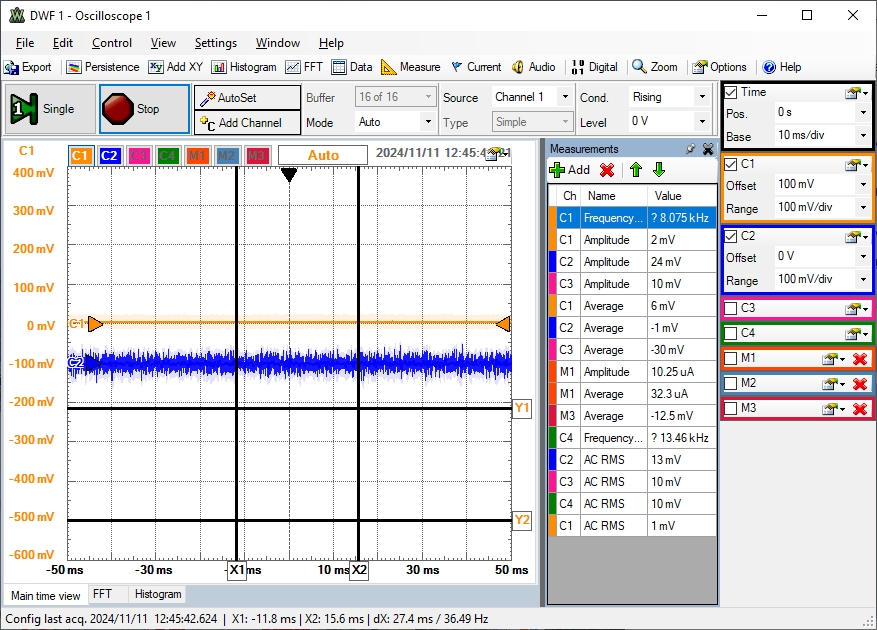Remove measurement with red X icon
The image size is (877, 630).
(x=607, y=170)
